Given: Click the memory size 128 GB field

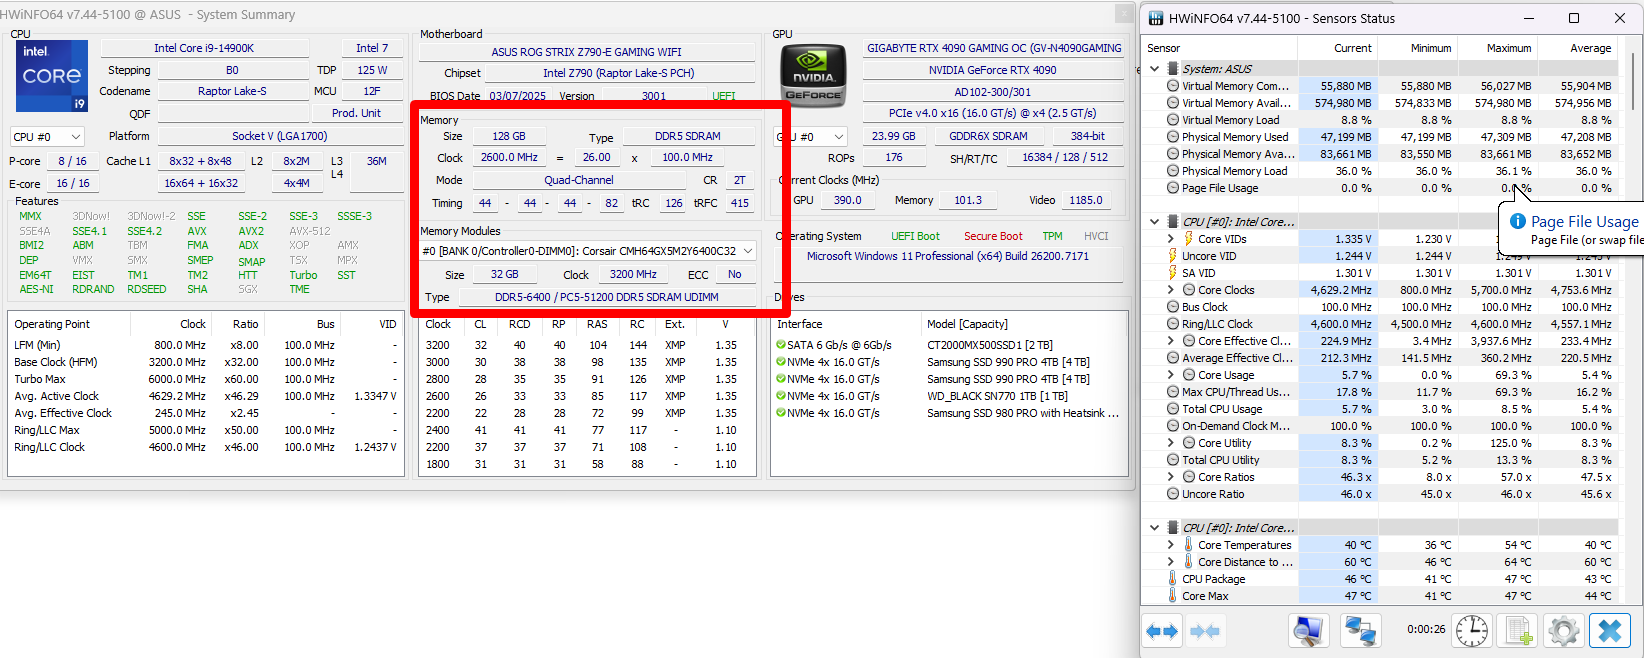Looking at the screenshot, I should (x=508, y=136).
